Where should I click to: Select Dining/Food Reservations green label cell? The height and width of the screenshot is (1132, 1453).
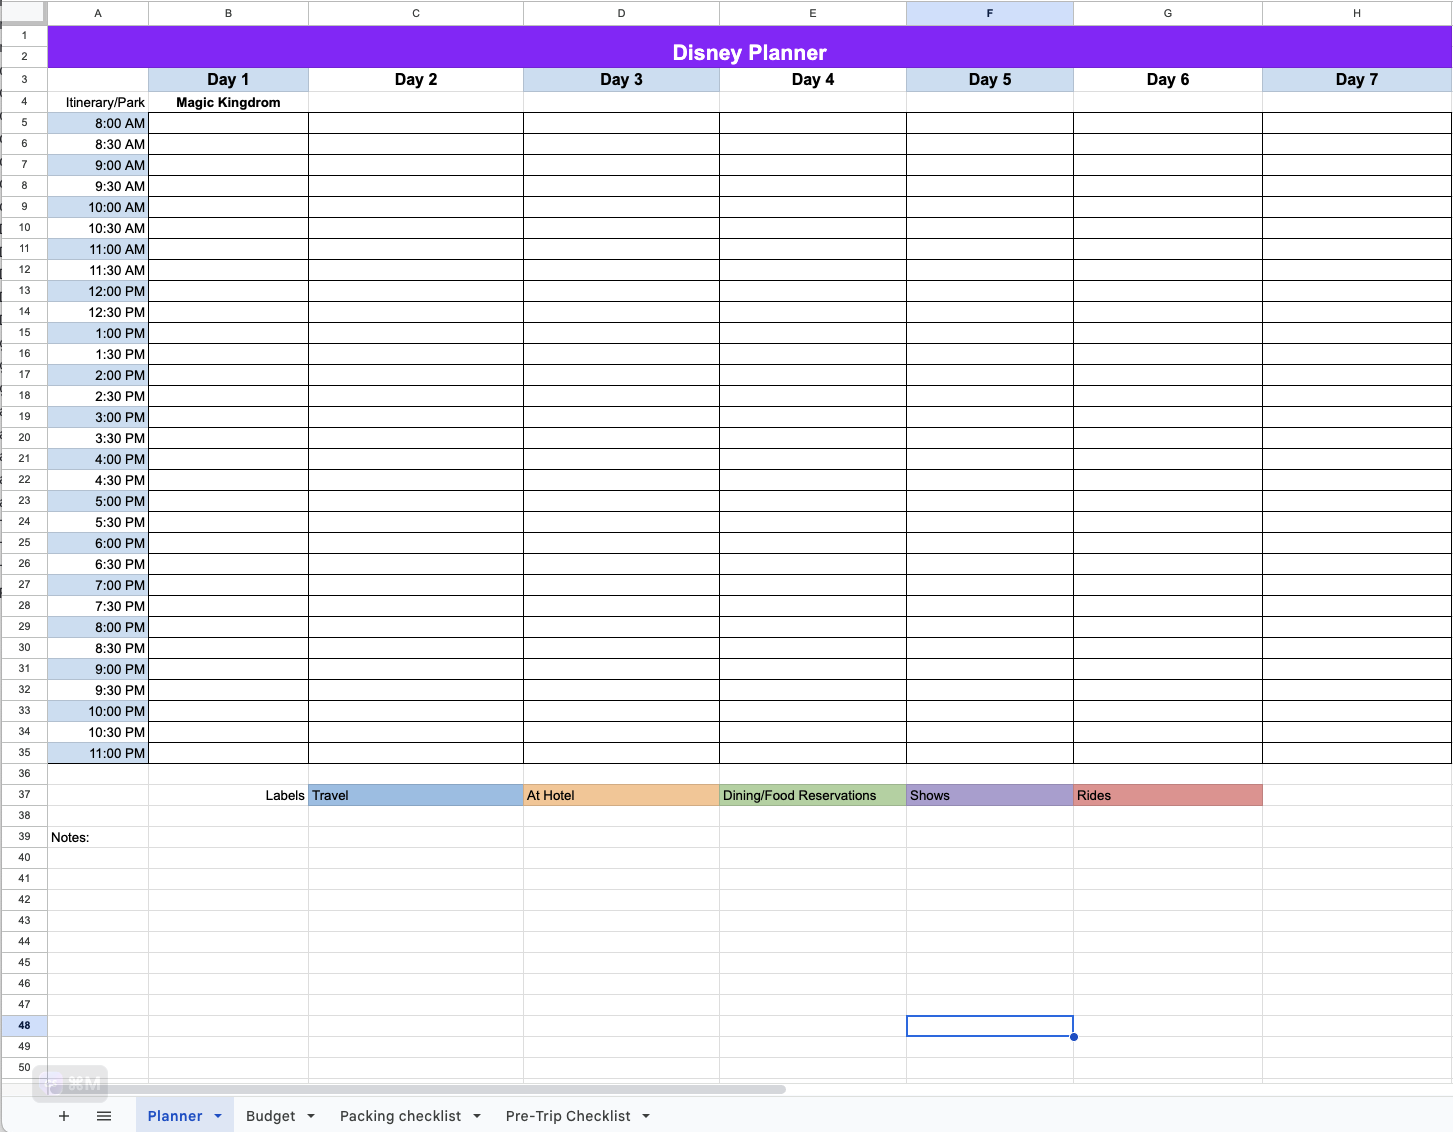pyautogui.click(x=813, y=795)
